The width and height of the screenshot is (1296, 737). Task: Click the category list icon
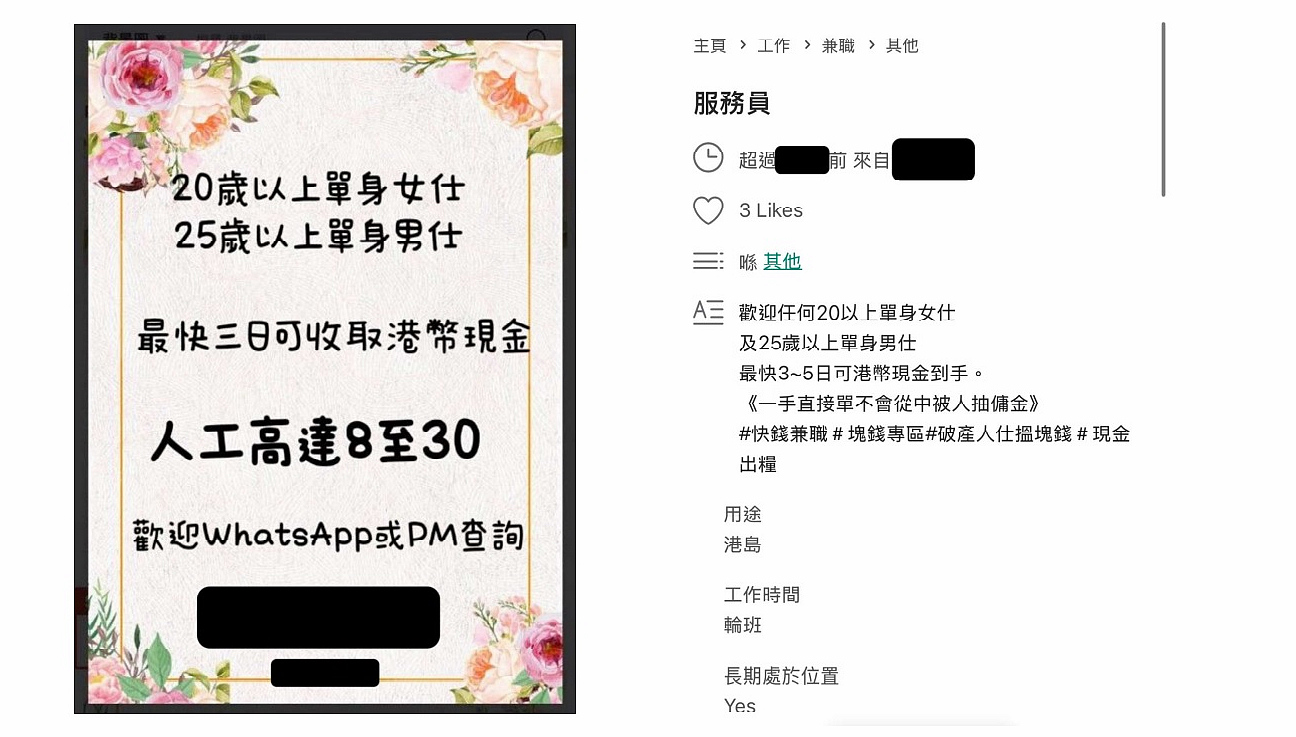[708, 261]
